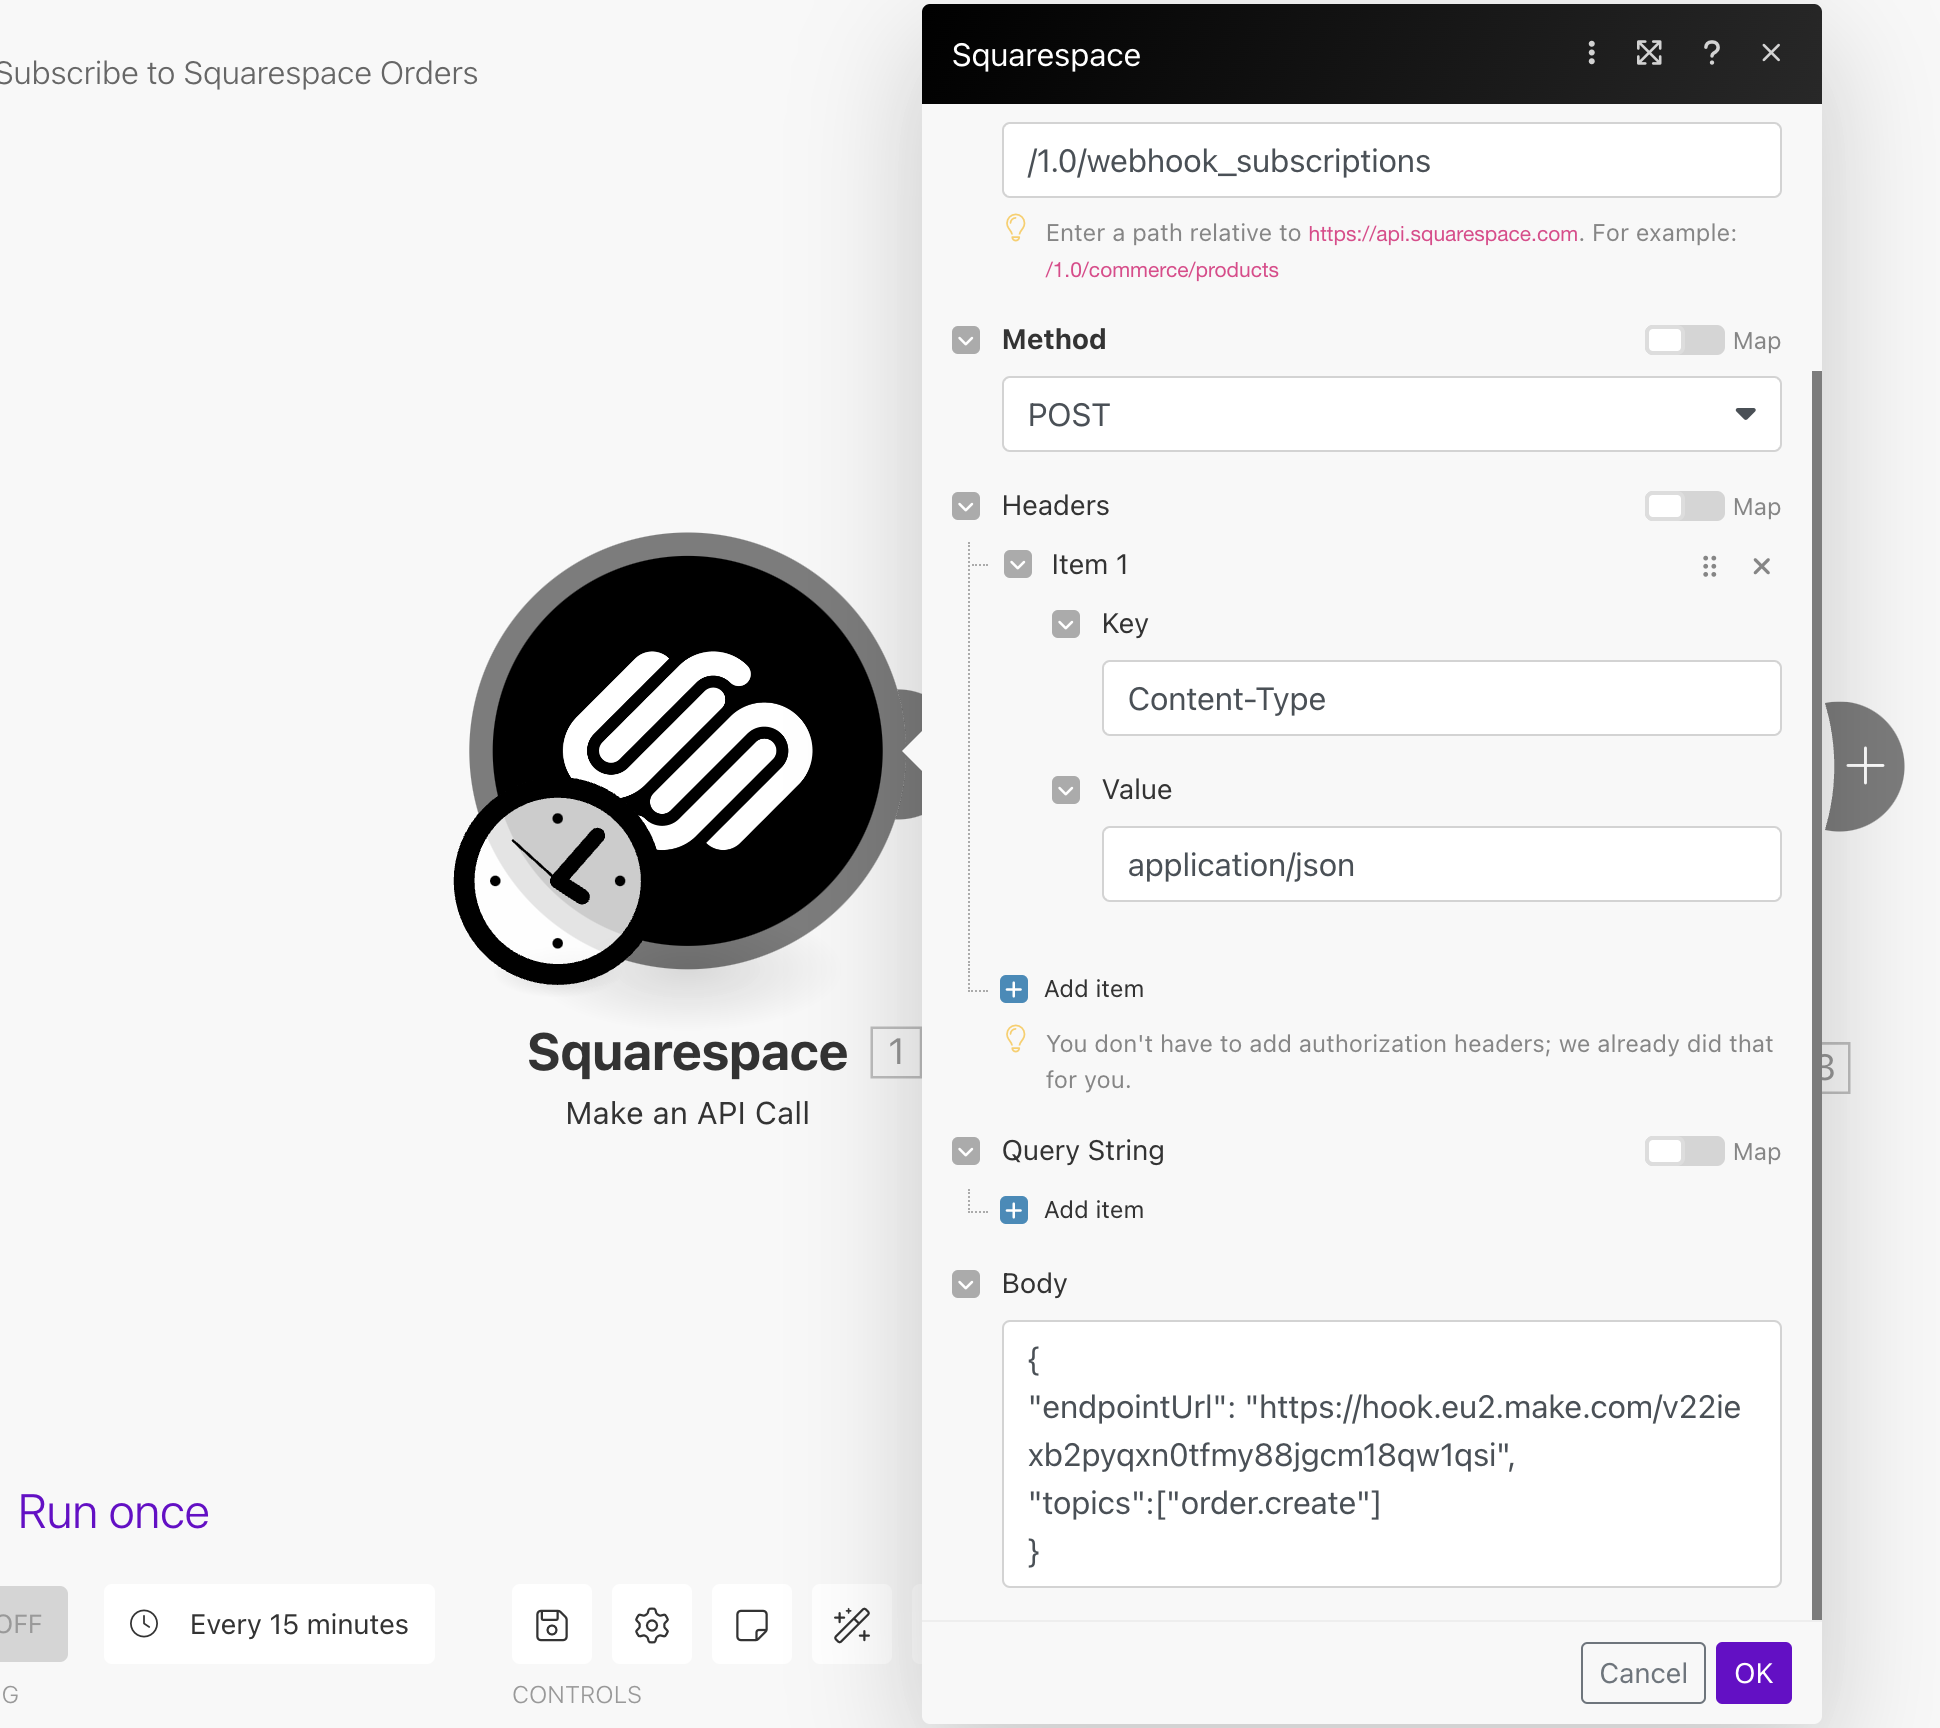Remove header Item 1

(x=1762, y=567)
